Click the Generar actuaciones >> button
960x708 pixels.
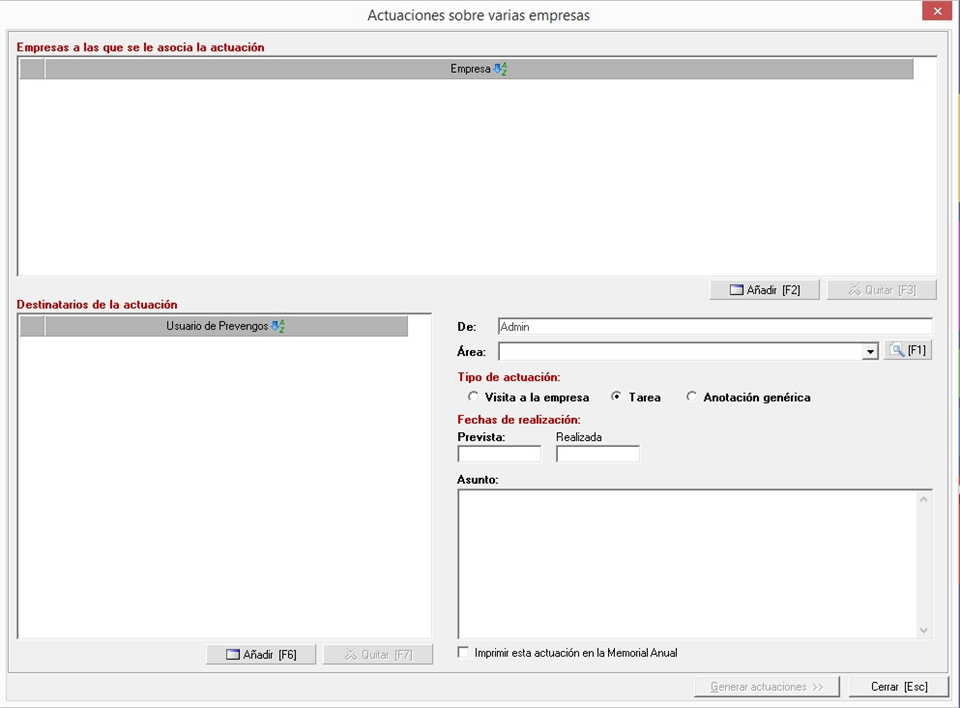coord(767,687)
